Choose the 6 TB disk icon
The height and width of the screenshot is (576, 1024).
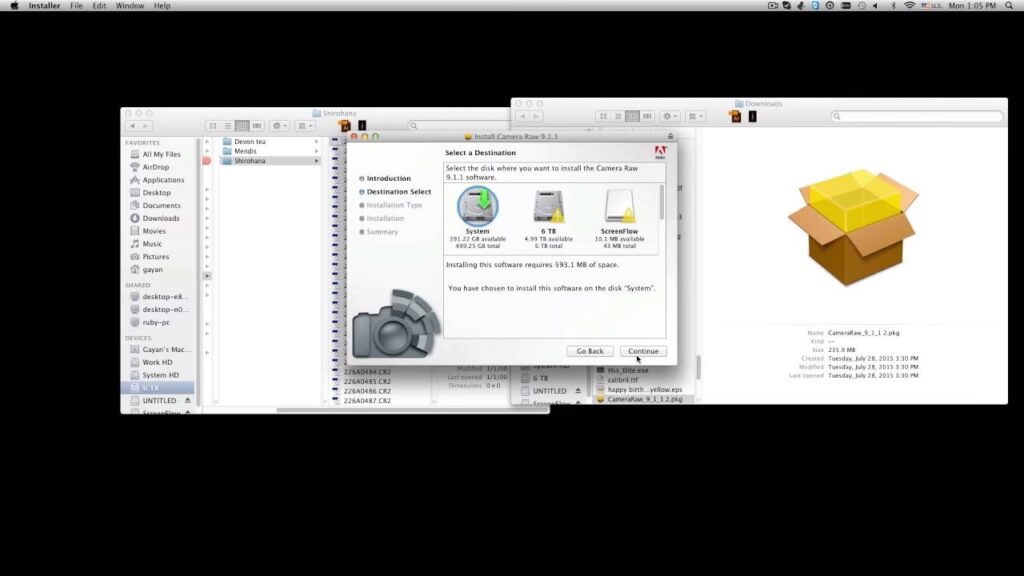(548, 206)
